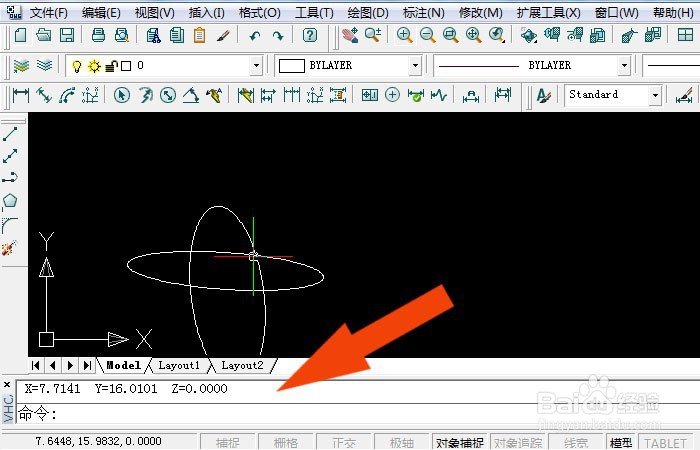
Task: Open the Help question mark icon
Action: (x=310, y=35)
